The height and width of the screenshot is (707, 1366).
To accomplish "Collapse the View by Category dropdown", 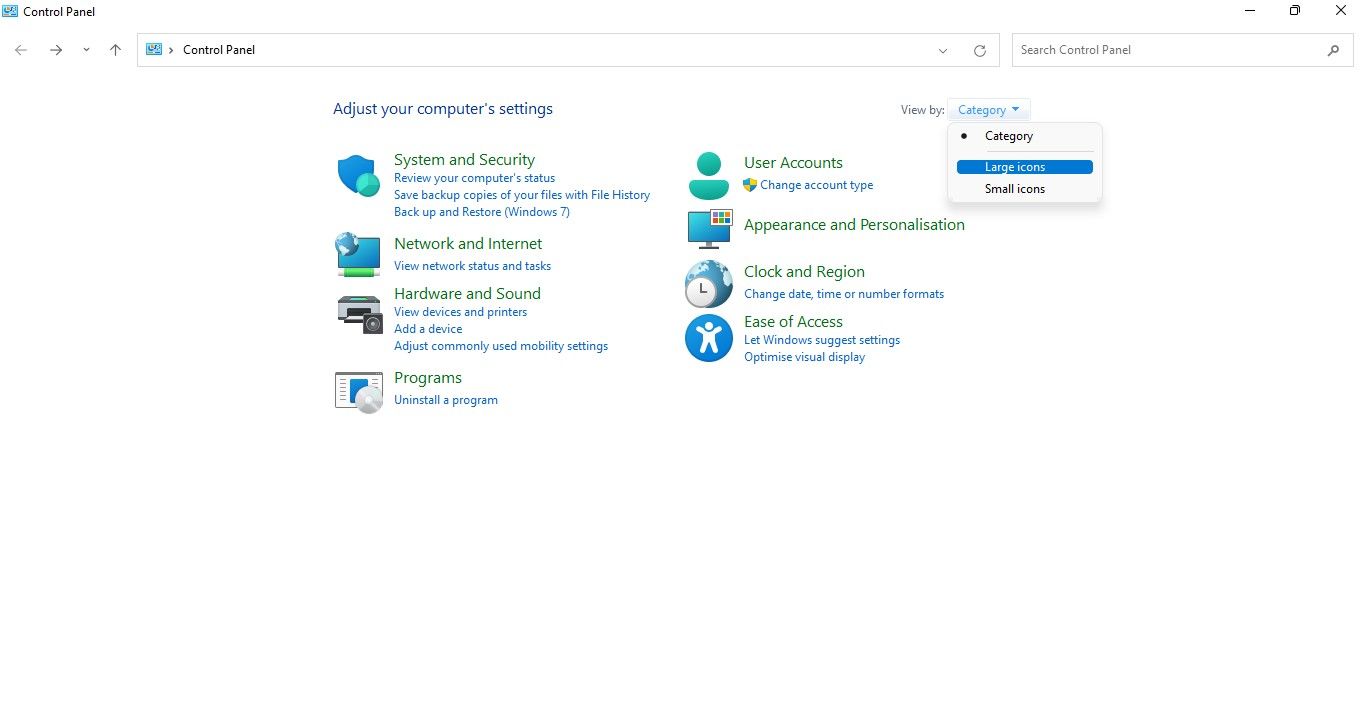I will pyautogui.click(x=988, y=110).
